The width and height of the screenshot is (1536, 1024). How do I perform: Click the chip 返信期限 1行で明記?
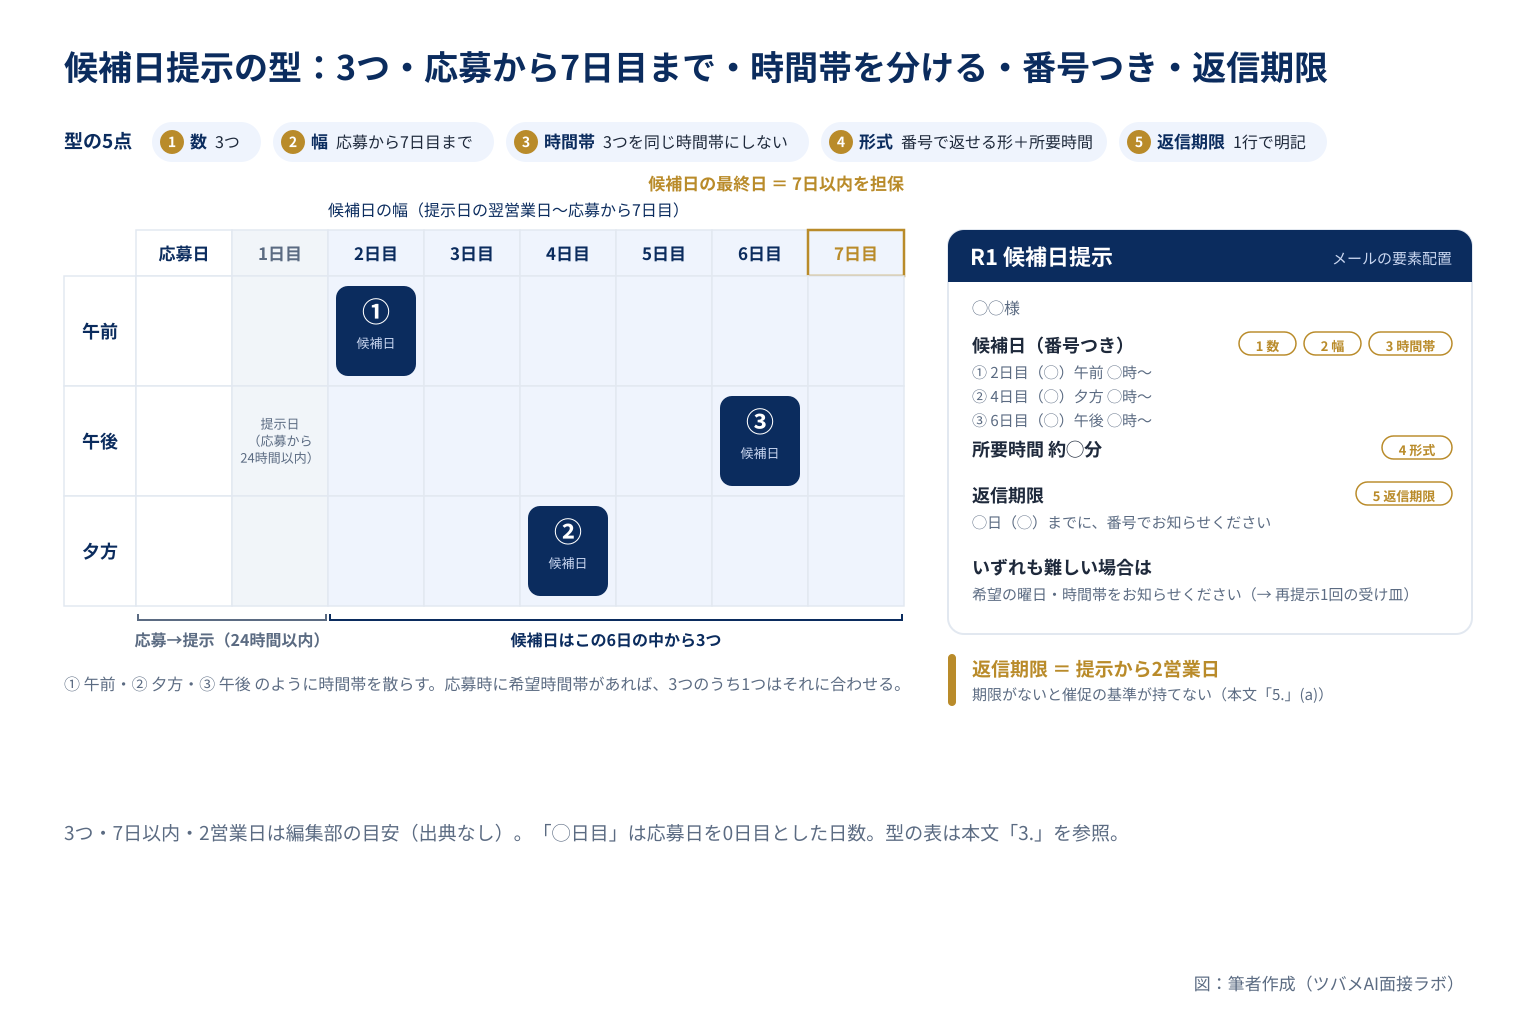[1223, 142]
